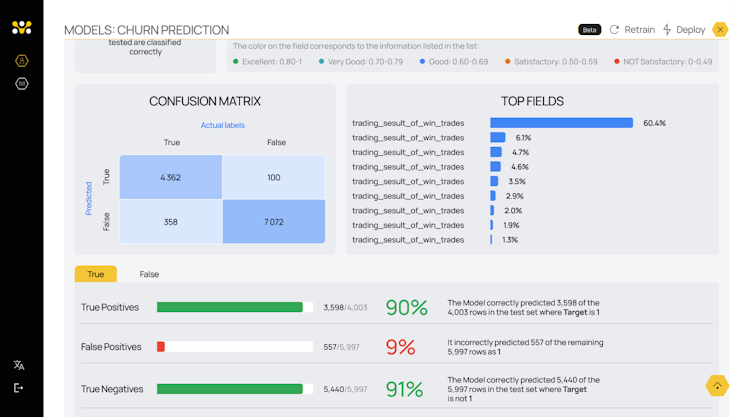Click the yellow hexagon close icon
The height and width of the screenshot is (417, 750).
click(720, 30)
